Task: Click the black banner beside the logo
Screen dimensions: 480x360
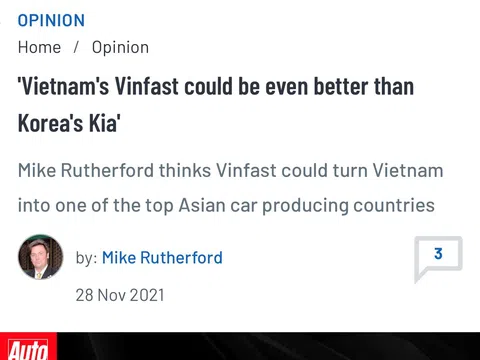Action: pyautogui.click(x=268, y=346)
